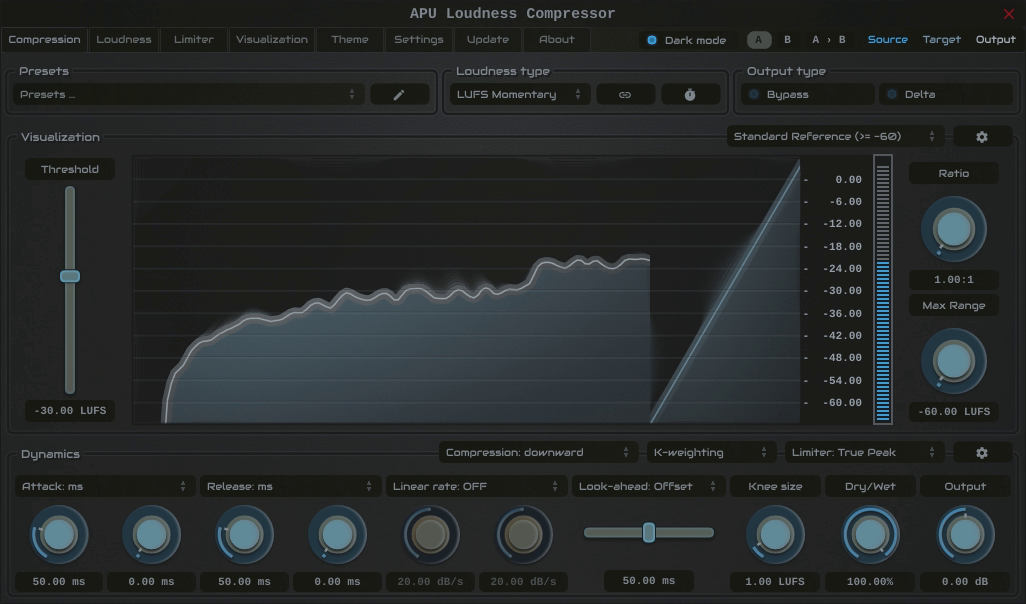This screenshot has width=1026, height=604.
Task: Open the Visualization settings gear
Action: click(x=982, y=137)
